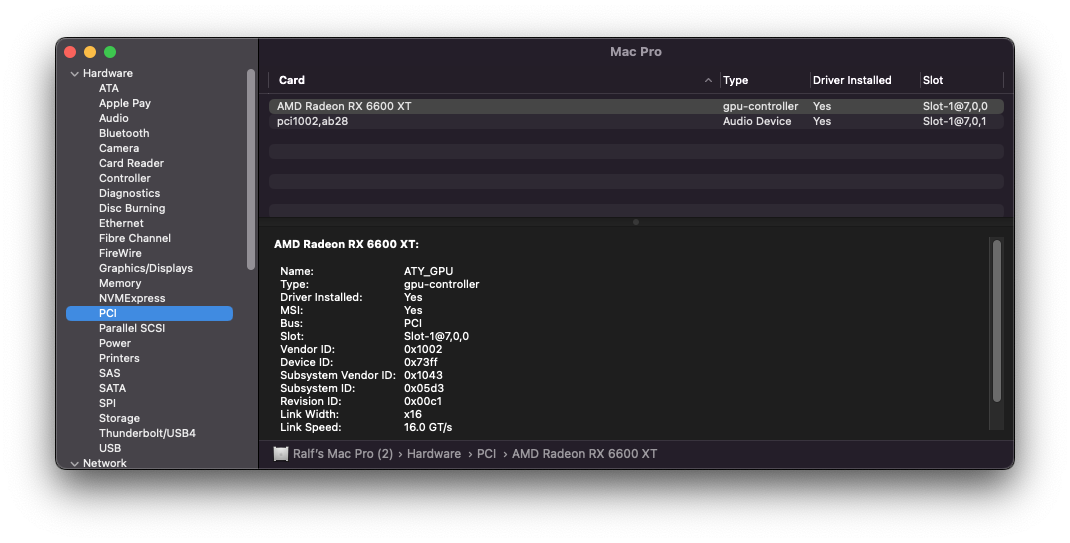
Task: Select the highlighted PCI sidebar item
Action: coord(149,313)
